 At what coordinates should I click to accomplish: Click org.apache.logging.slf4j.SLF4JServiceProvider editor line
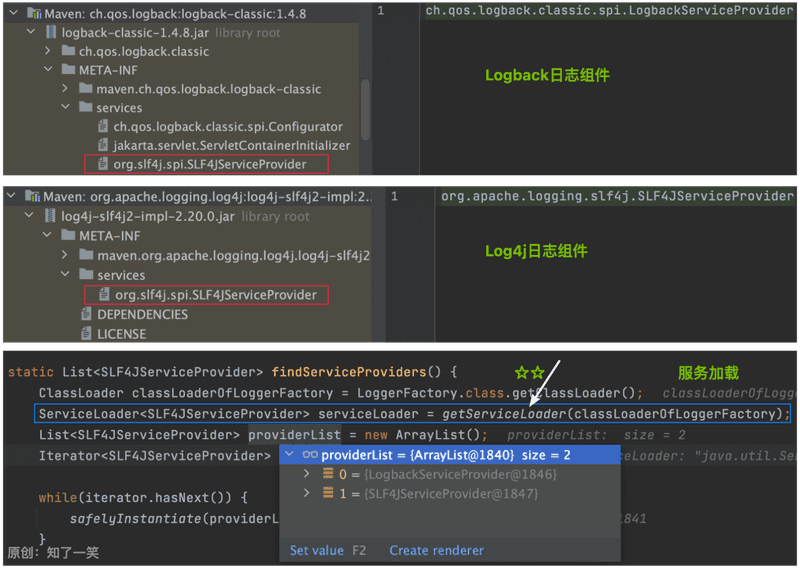[x=617, y=196]
